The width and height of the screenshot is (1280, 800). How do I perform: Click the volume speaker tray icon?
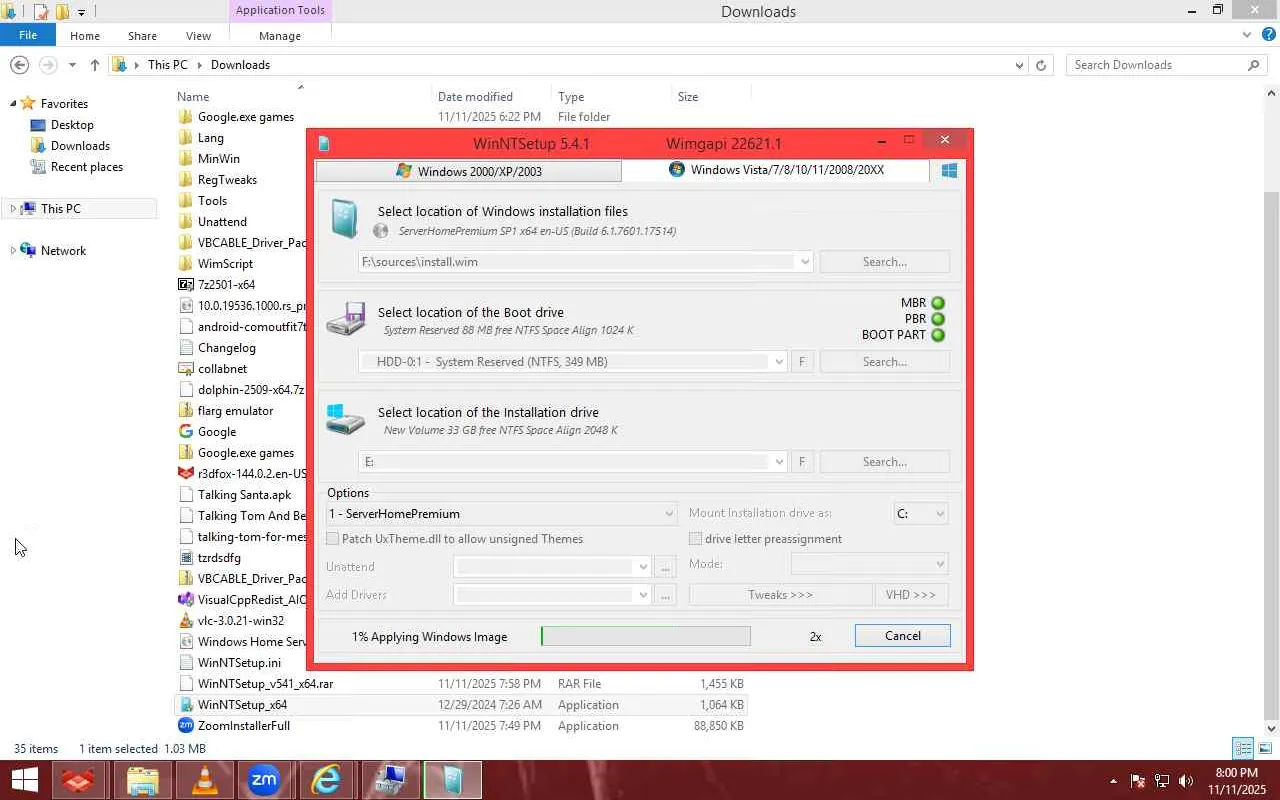tap(1186, 781)
